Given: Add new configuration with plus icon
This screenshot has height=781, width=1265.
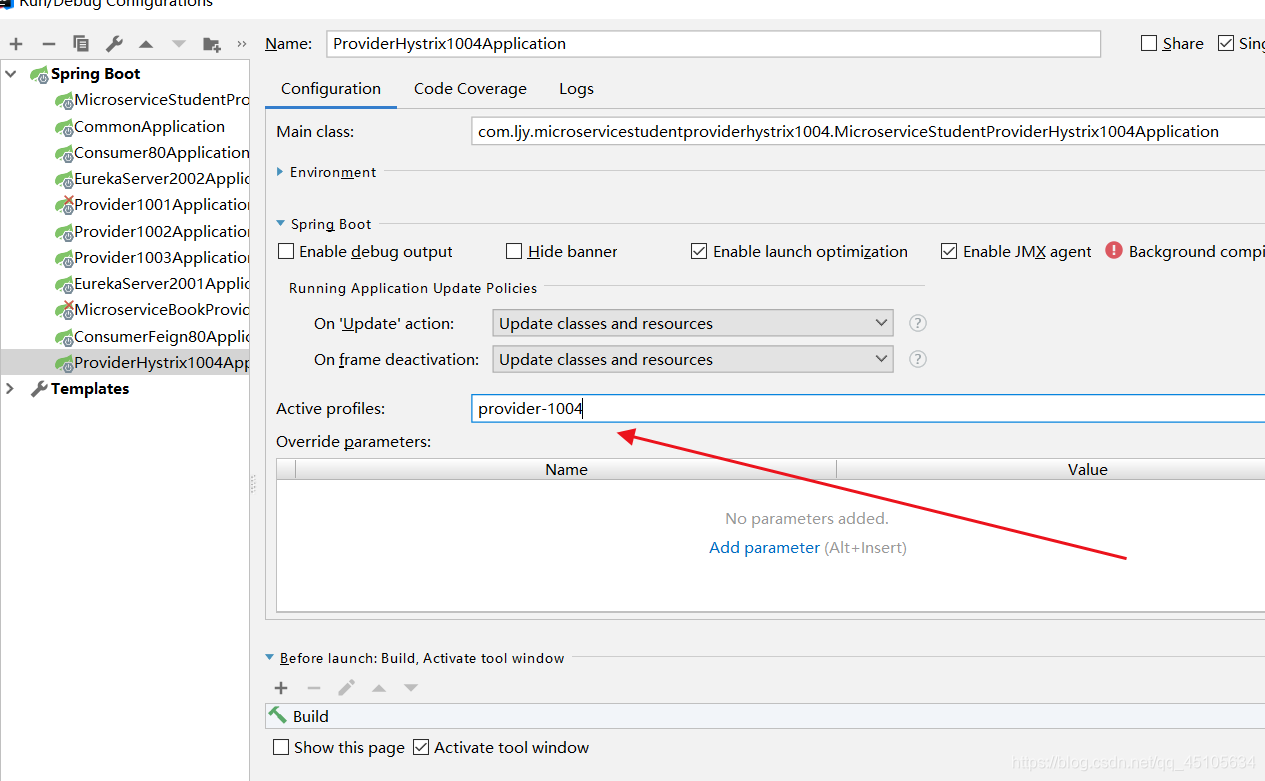Looking at the screenshot, I should [x=16, y=44].
